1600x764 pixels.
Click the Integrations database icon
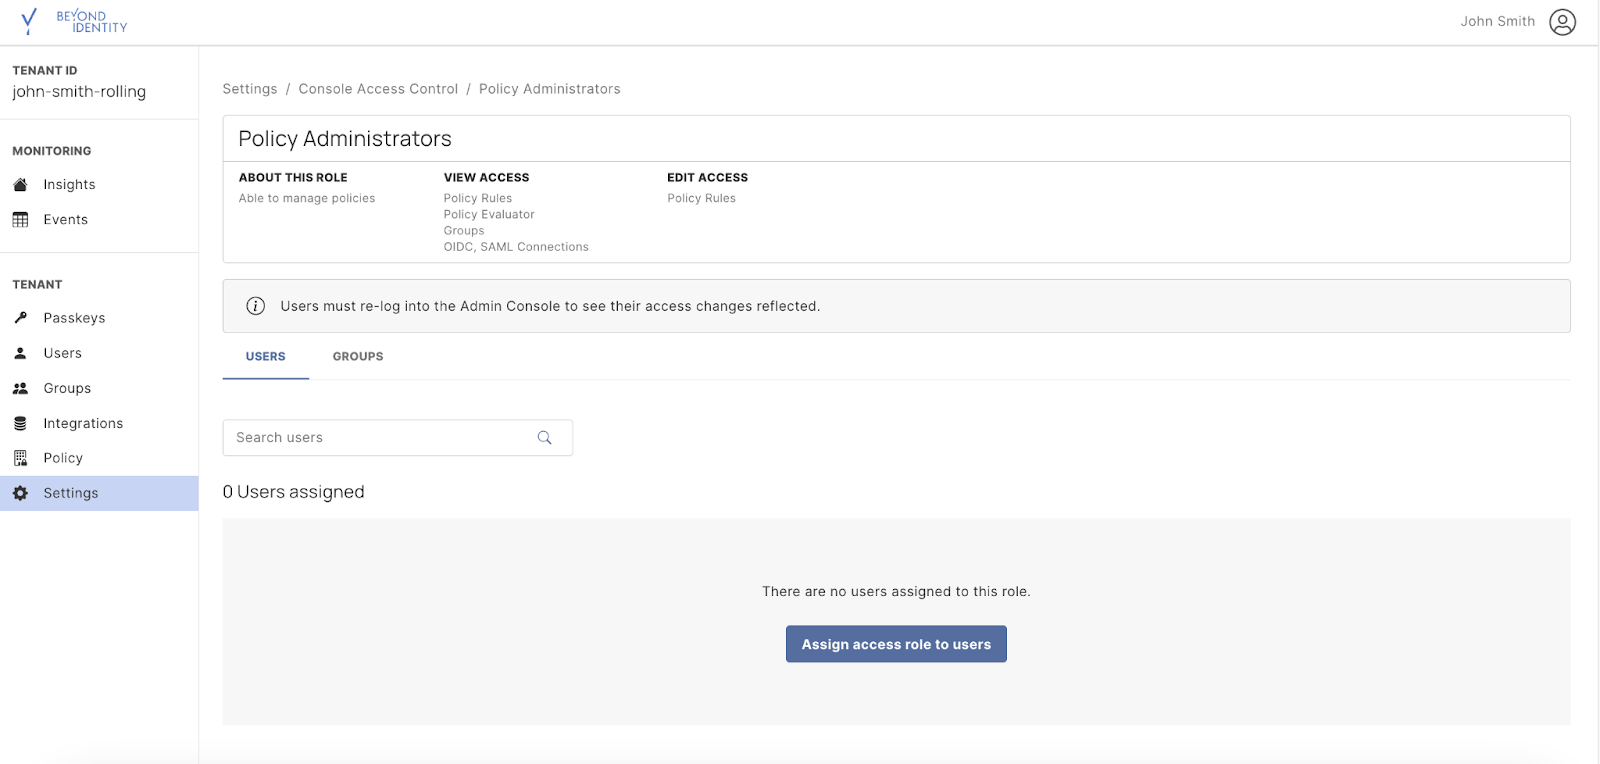click(x=20, y=424)
